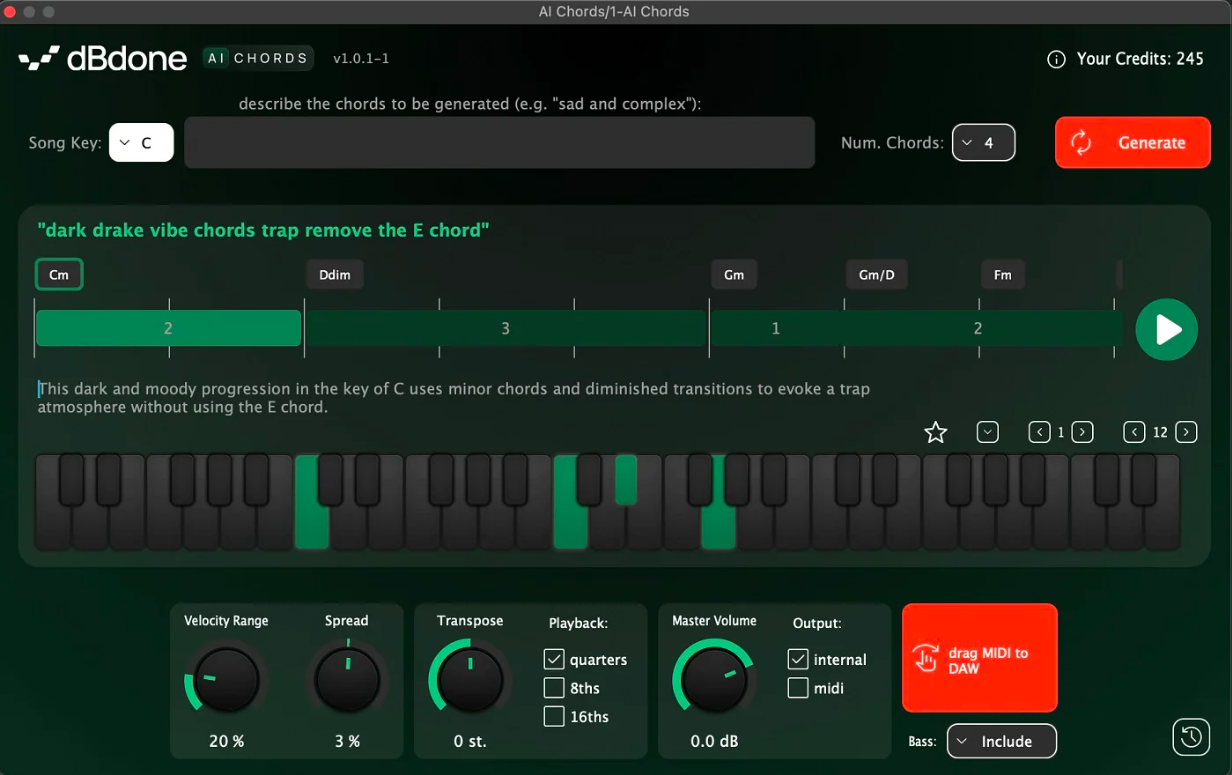The image size is (1232, 775).
Task: Click the 0 st. transpose value
Action: 470,741
